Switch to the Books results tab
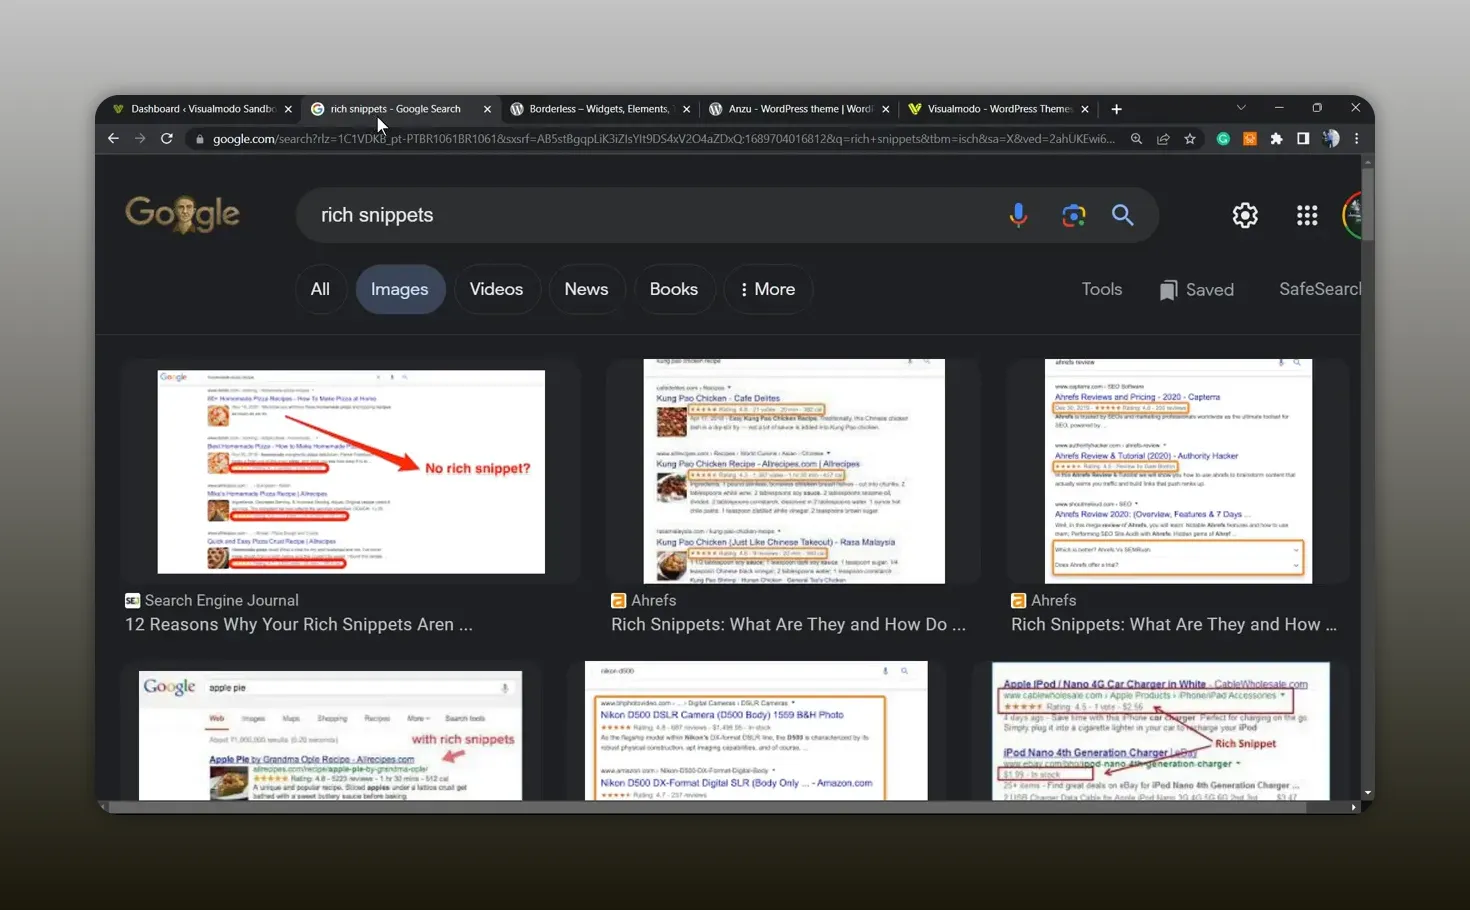Viewport: 1470px width, 910px height. [674, 289]
